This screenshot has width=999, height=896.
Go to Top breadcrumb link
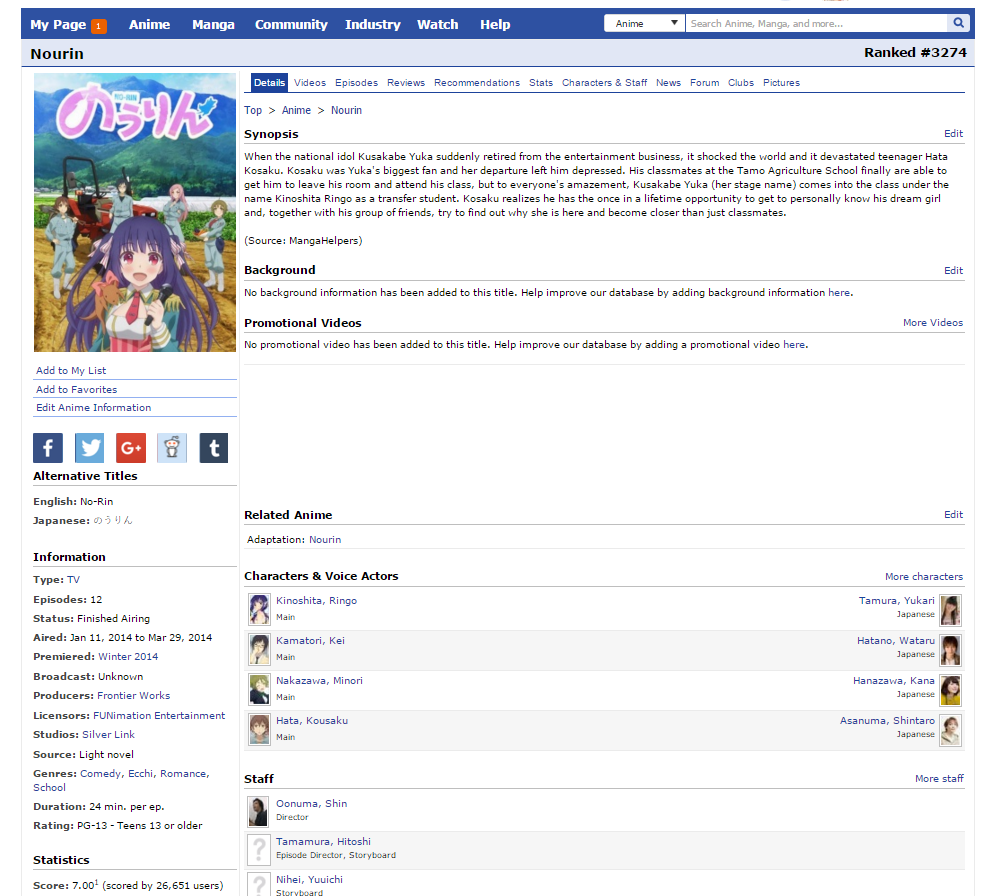(253, 110)
